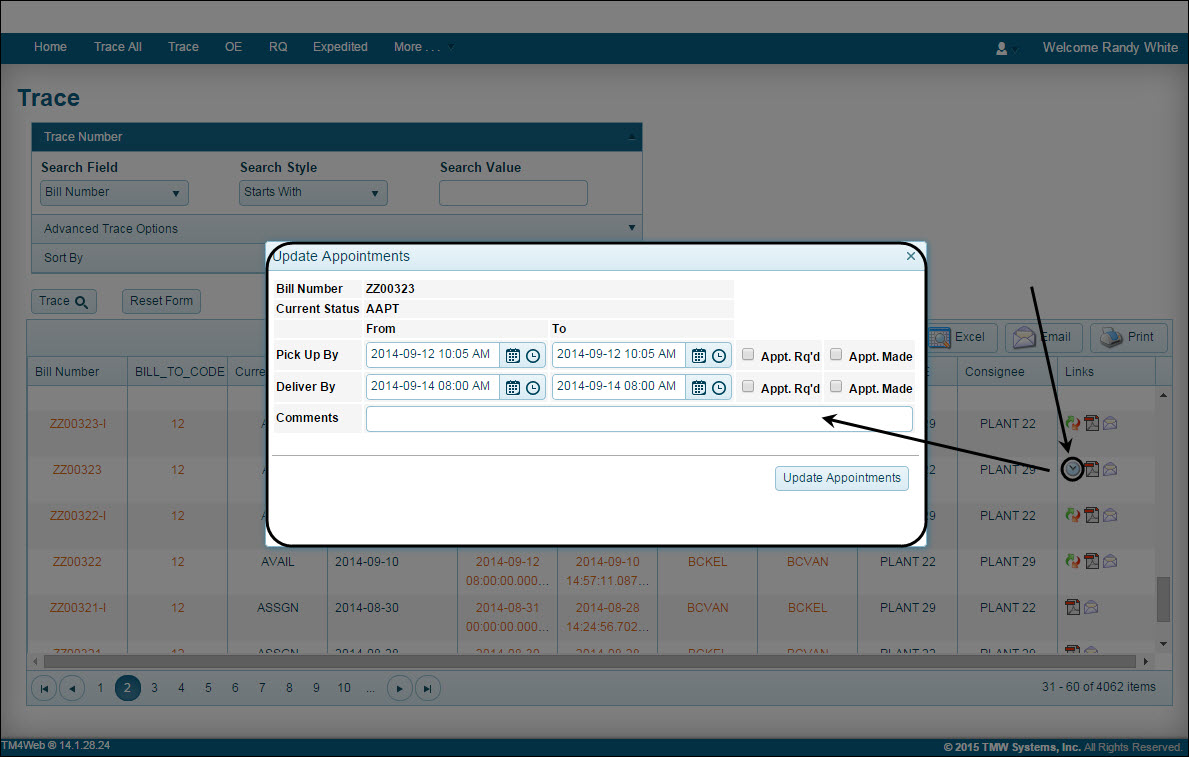Open RQ in navigation bar

point(278,47)
